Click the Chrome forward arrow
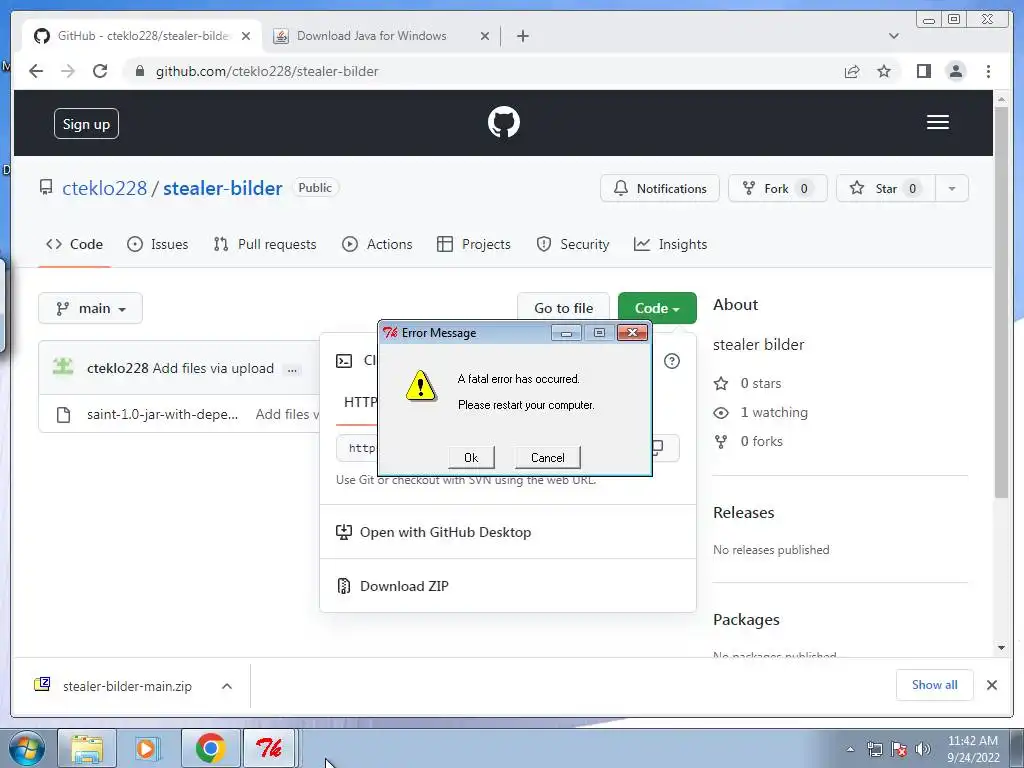 68,71
